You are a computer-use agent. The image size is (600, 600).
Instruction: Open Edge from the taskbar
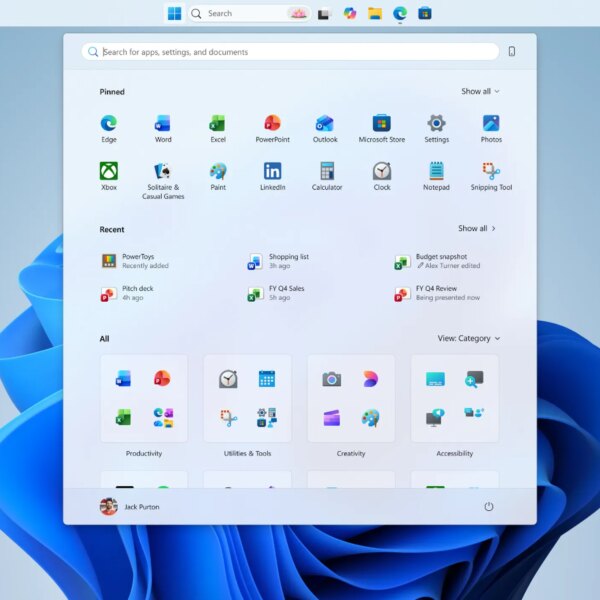400,13
